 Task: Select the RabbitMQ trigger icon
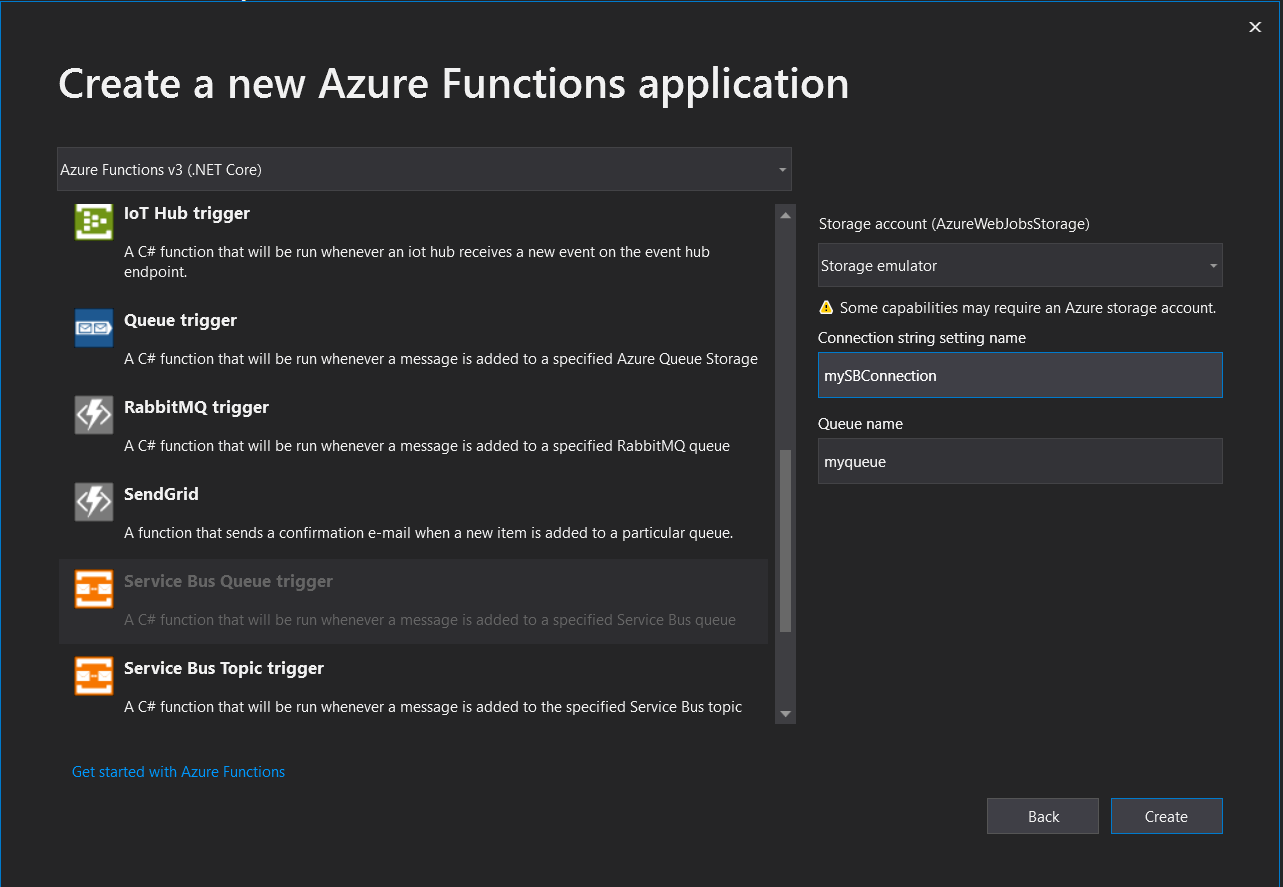[93, 414]
